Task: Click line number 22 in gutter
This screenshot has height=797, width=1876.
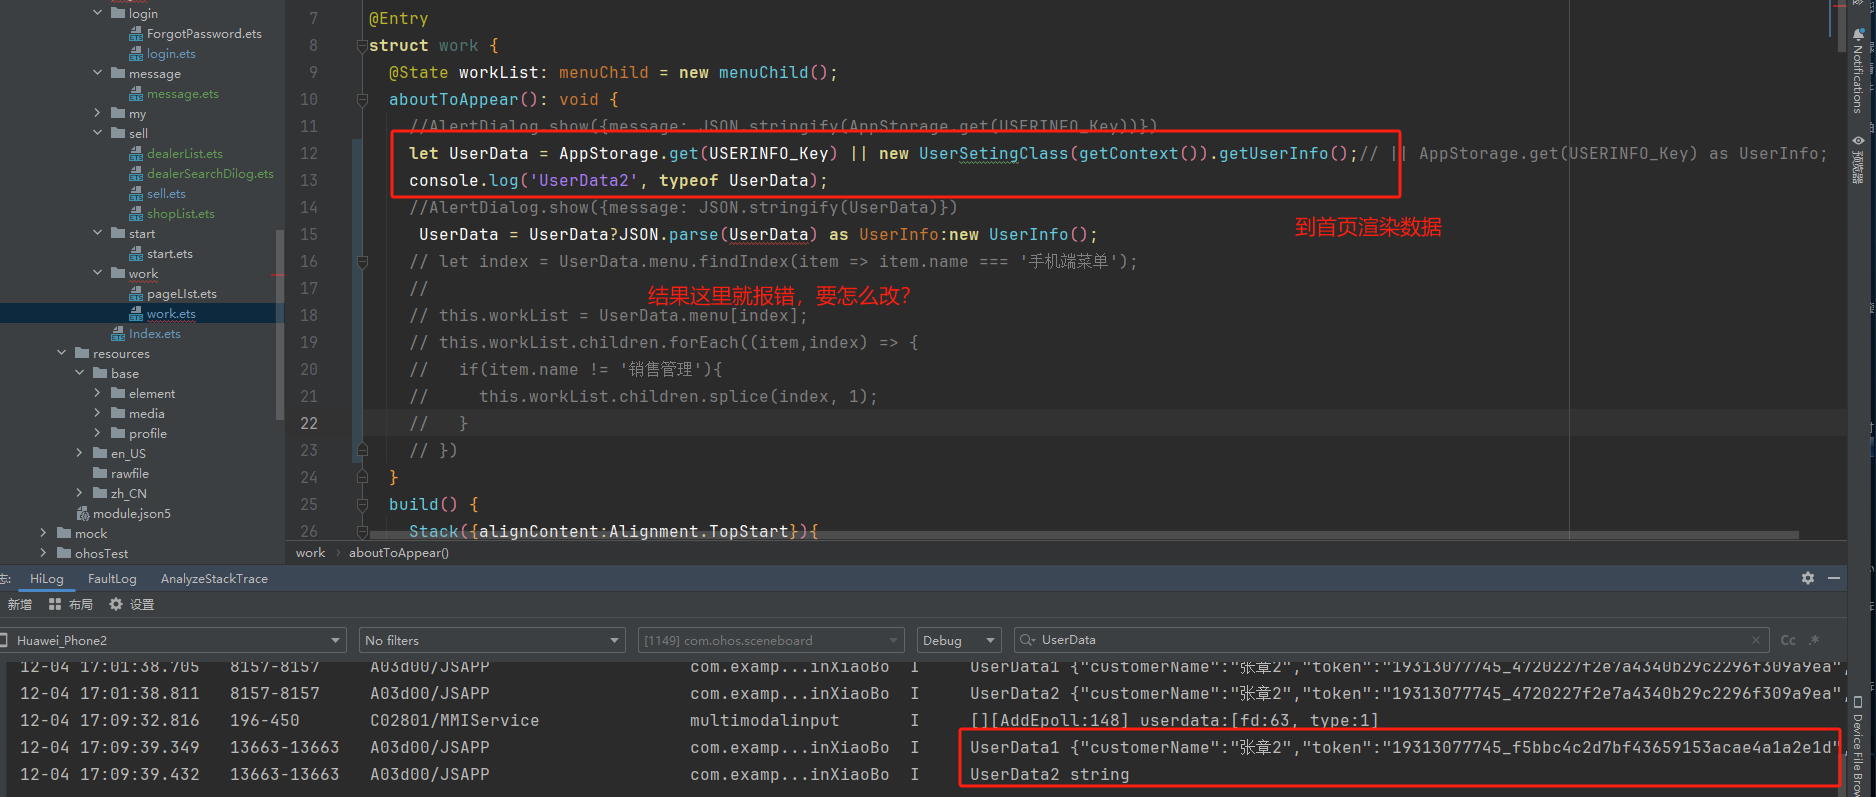Action: tap(309, 424)
